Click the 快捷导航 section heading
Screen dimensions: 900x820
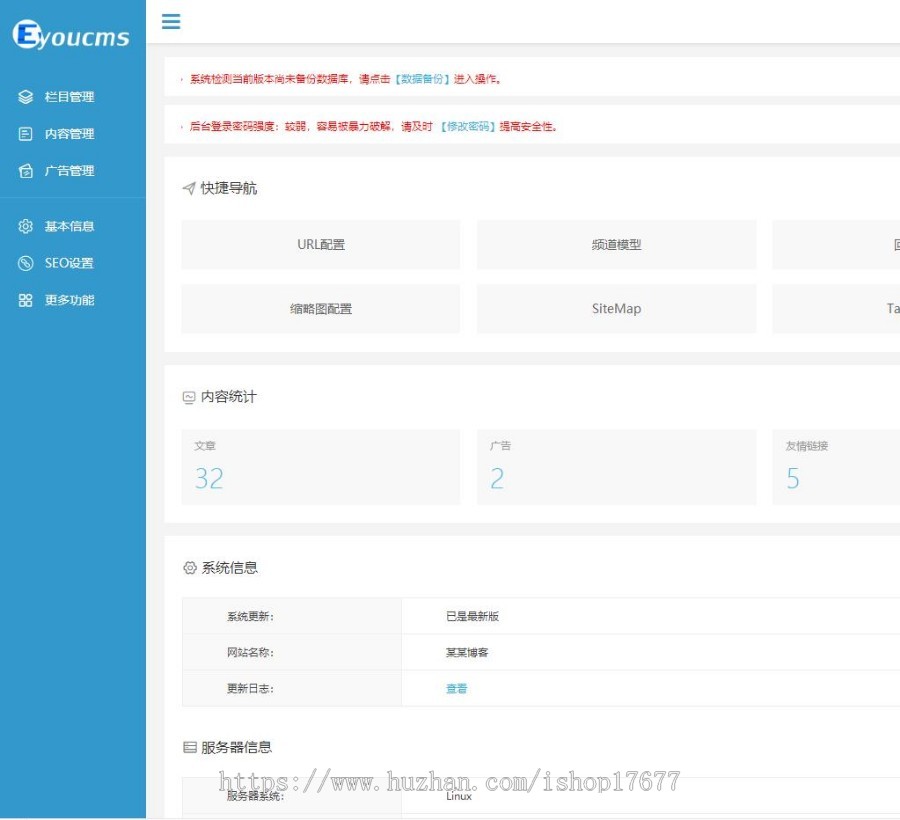(228, 188)
